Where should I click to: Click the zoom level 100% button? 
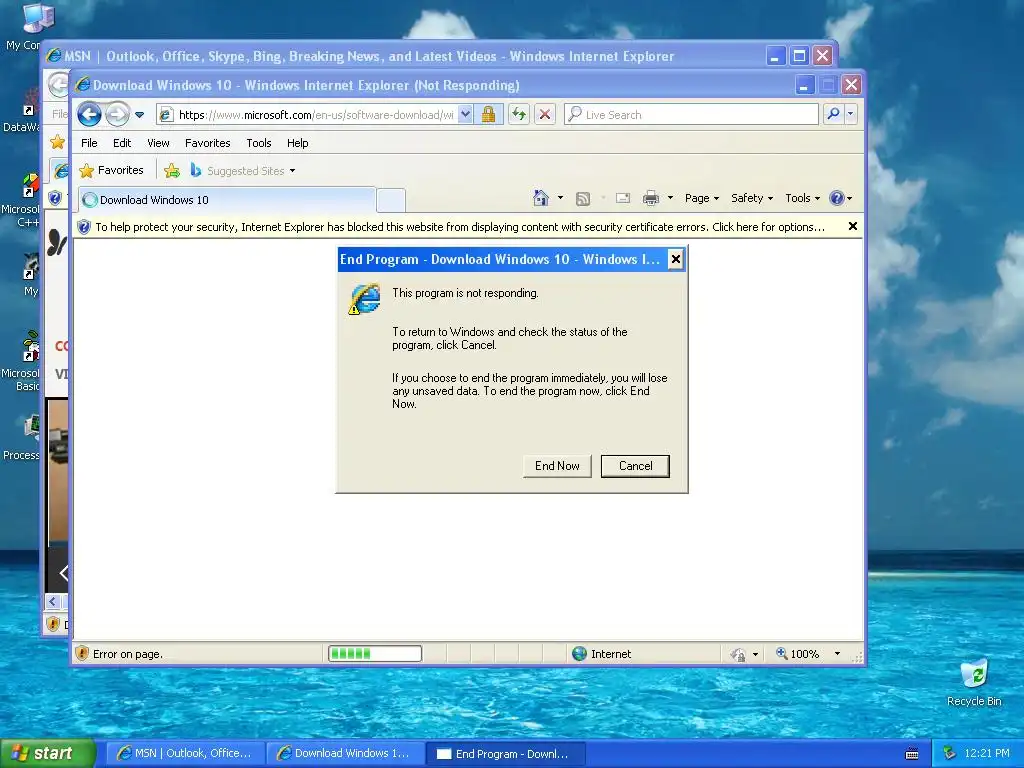pos(797,654)
